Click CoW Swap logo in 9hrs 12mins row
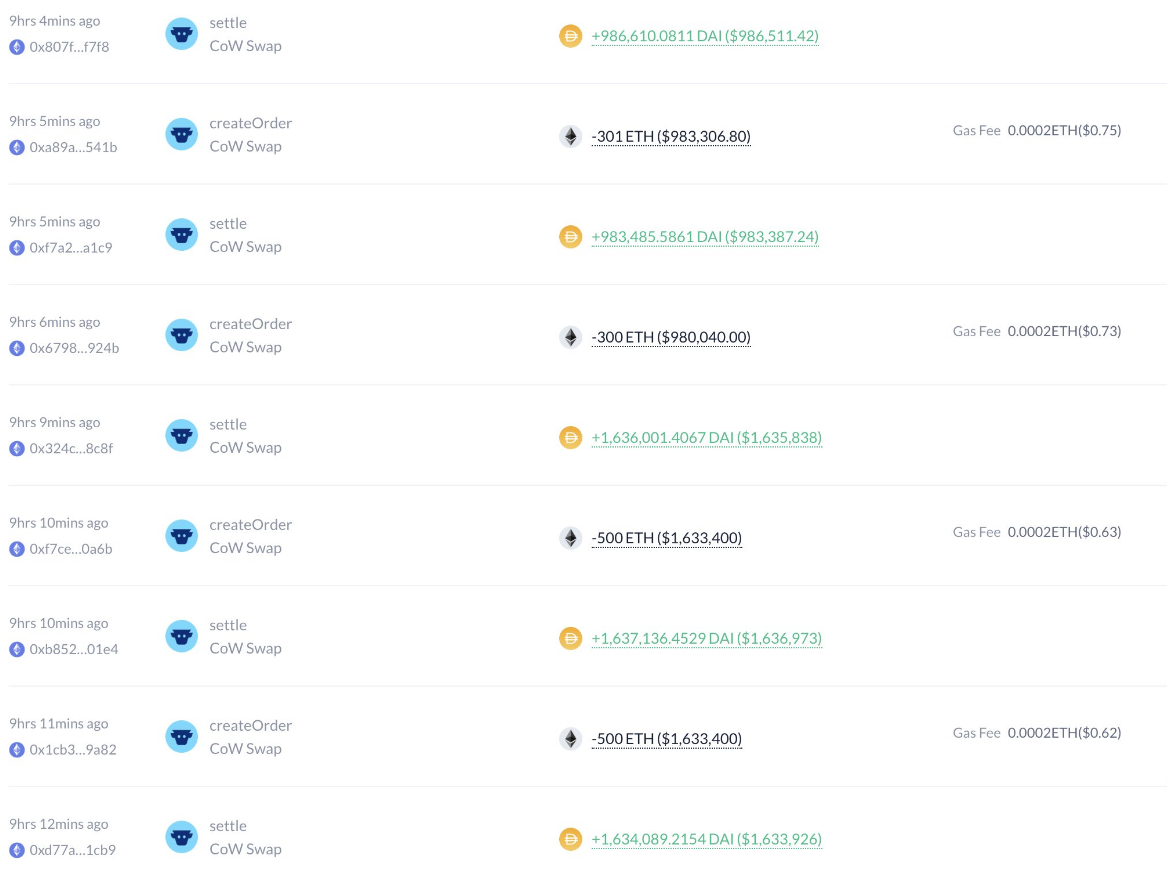Image resolution: width=1167 pixels, height=869 pixels. (182, 838)
